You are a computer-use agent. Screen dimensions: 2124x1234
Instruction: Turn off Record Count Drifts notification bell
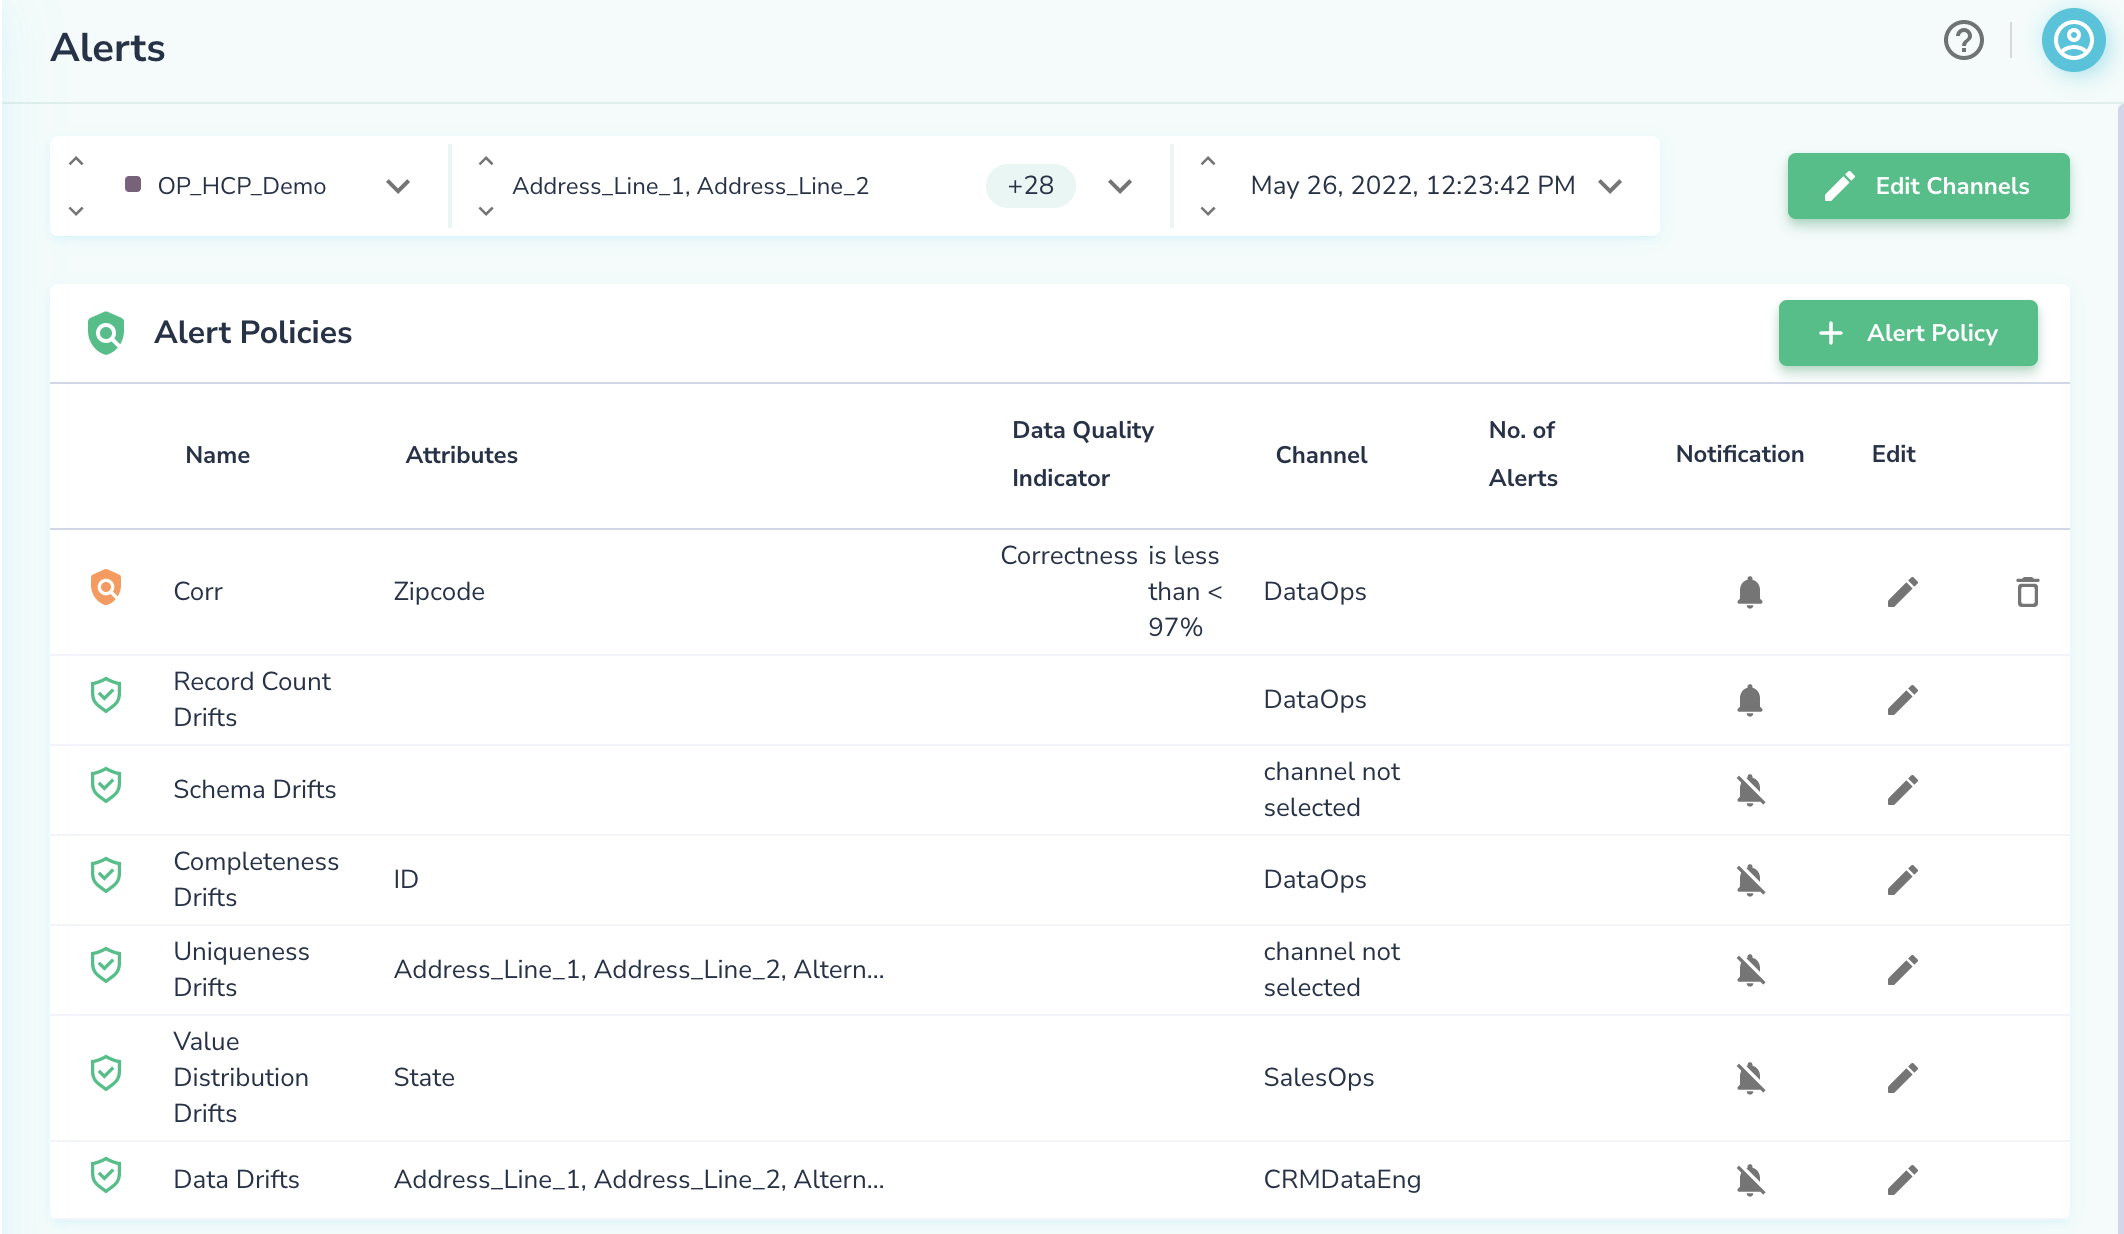tap(1749, 700)
